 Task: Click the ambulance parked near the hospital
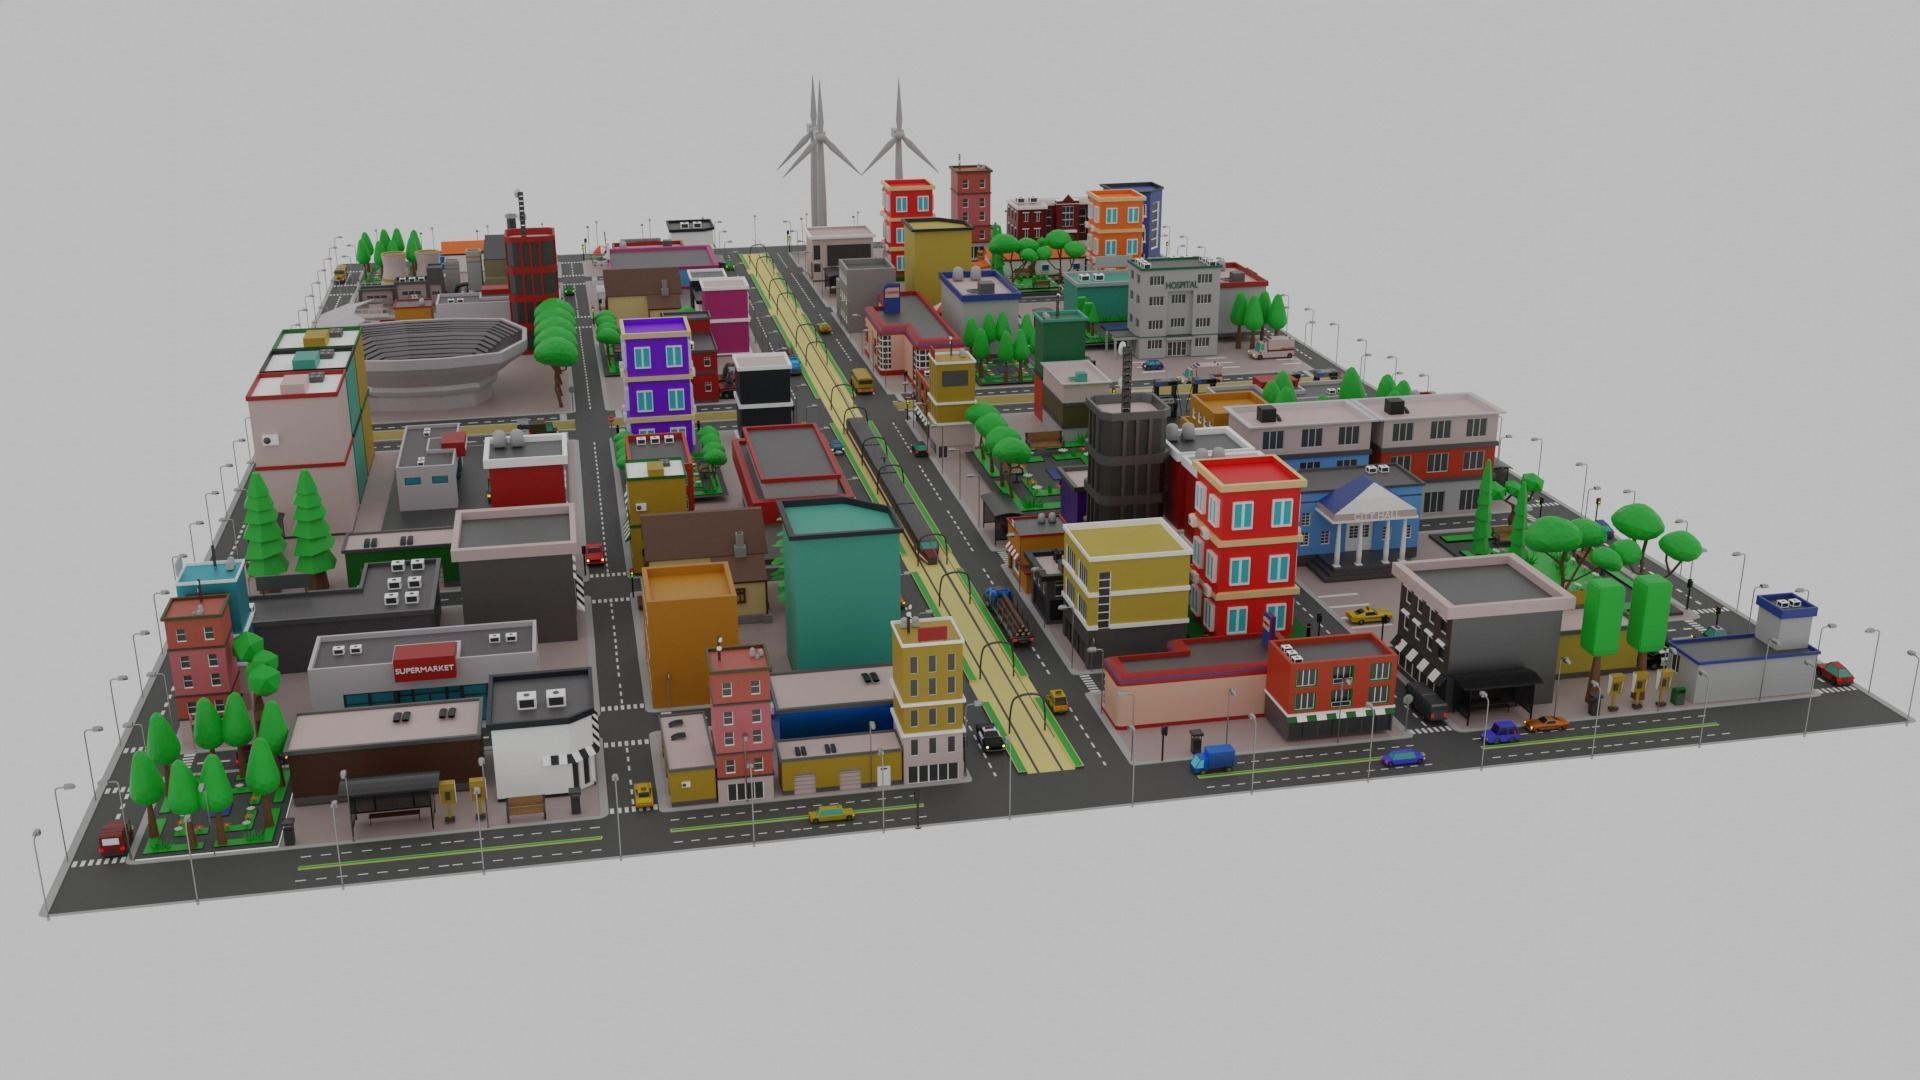point(1270,348)
